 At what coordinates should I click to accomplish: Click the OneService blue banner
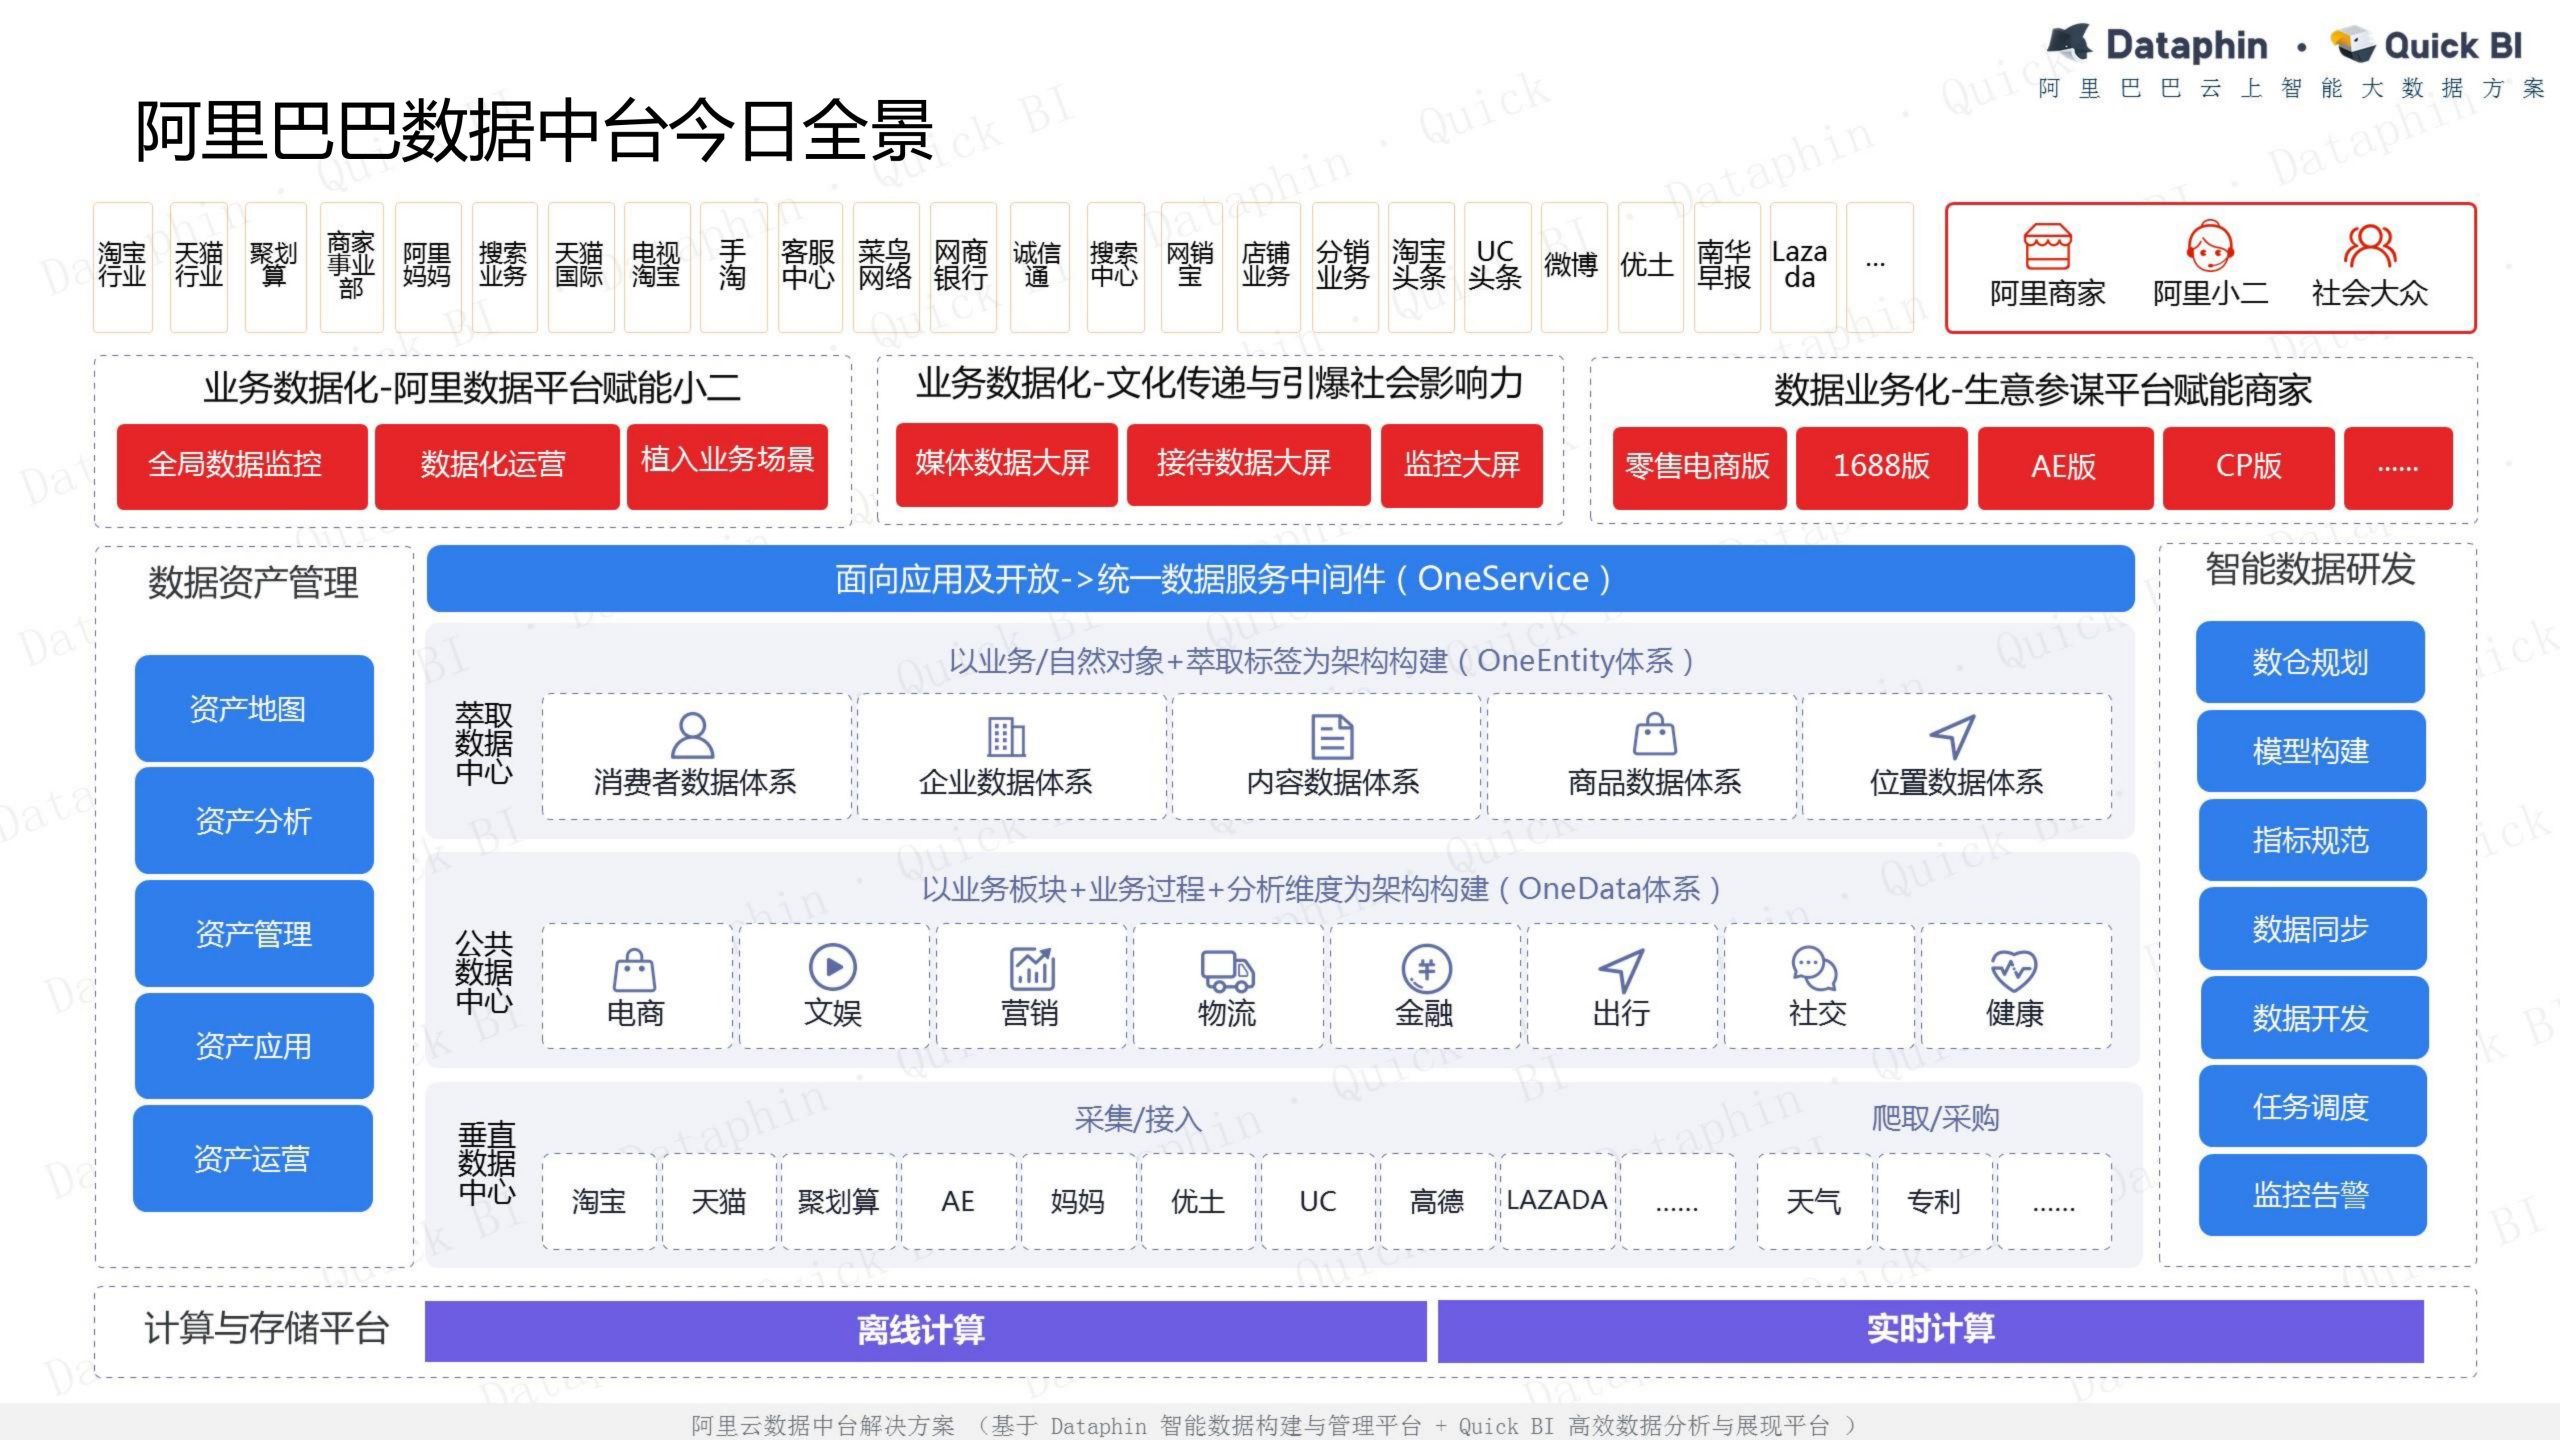point(1280,578)
